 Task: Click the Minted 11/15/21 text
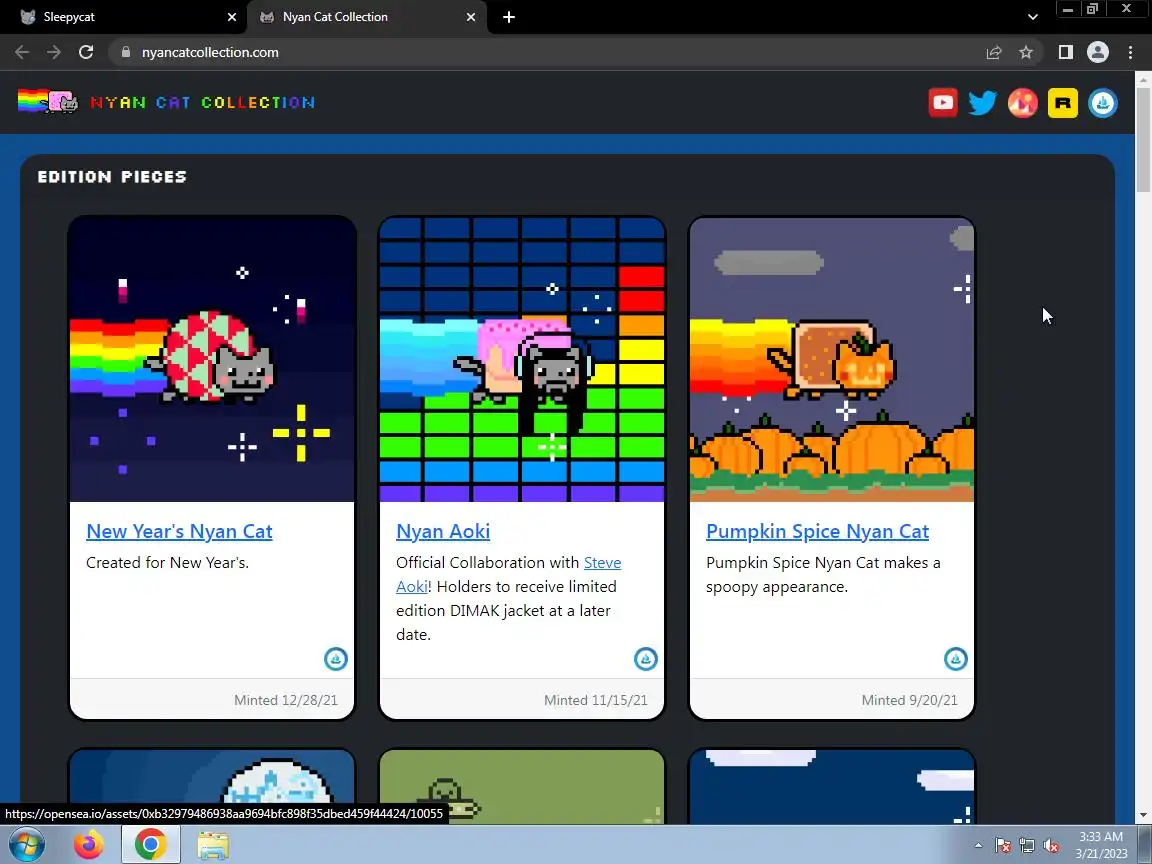[x=596, y=700]
